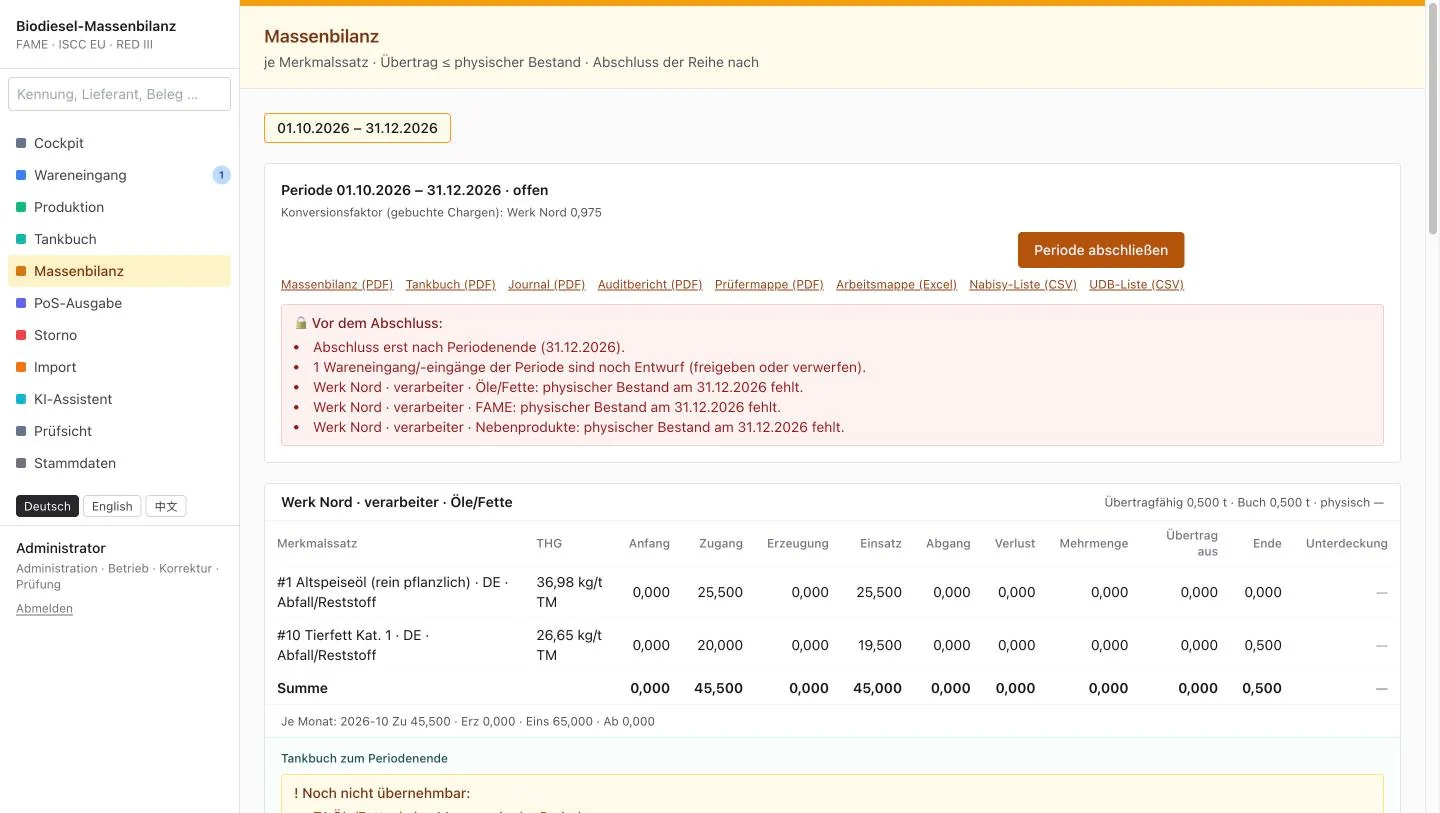Image resolution: width=1440 pixels, height=813 pixels.
Task: Download UDB-Liste (CSV)
Action: pyautogui.click(x=1136, y=284)
